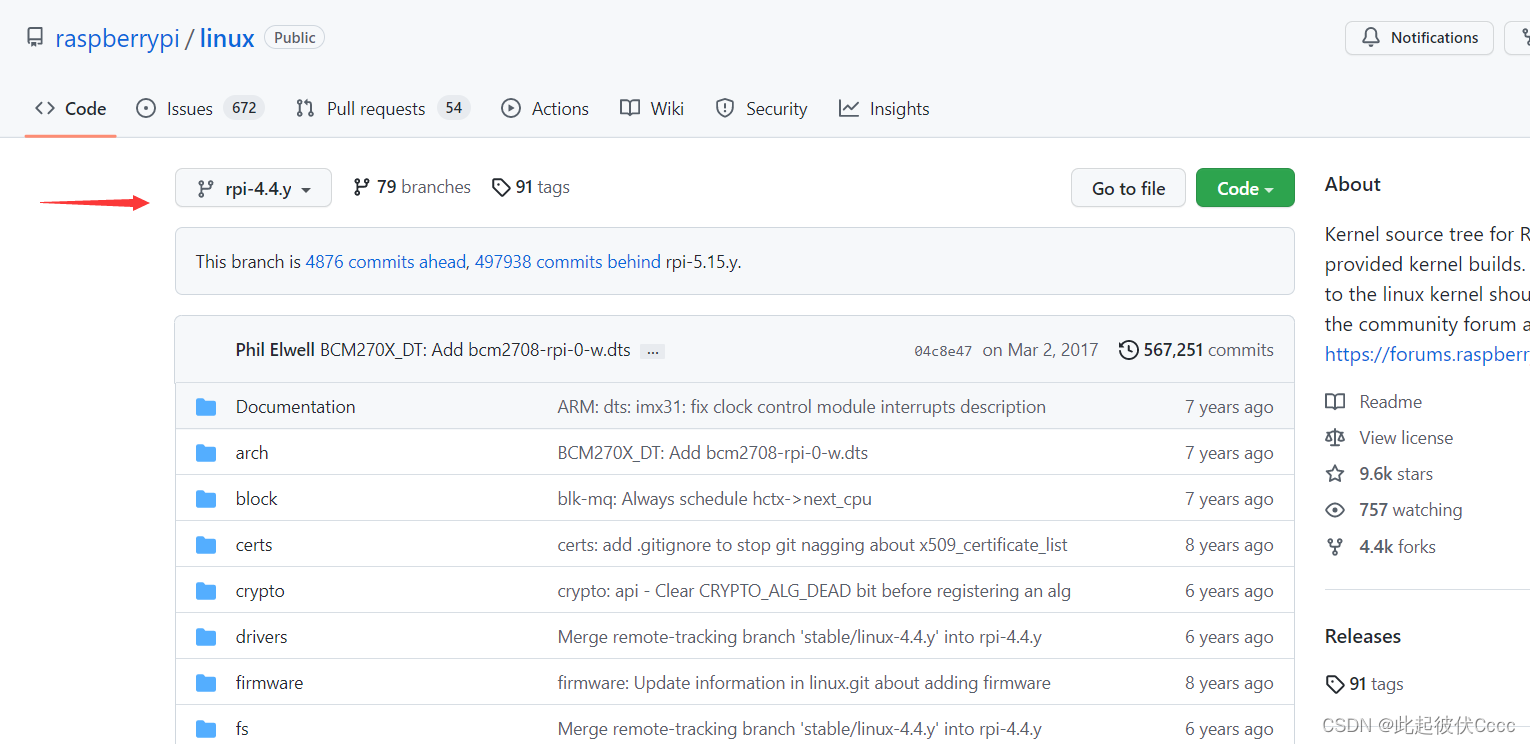The height and width of the screenshot is (744, 1530).
Task: Click the Pull requests merge icon
Action: pos(305,108)
